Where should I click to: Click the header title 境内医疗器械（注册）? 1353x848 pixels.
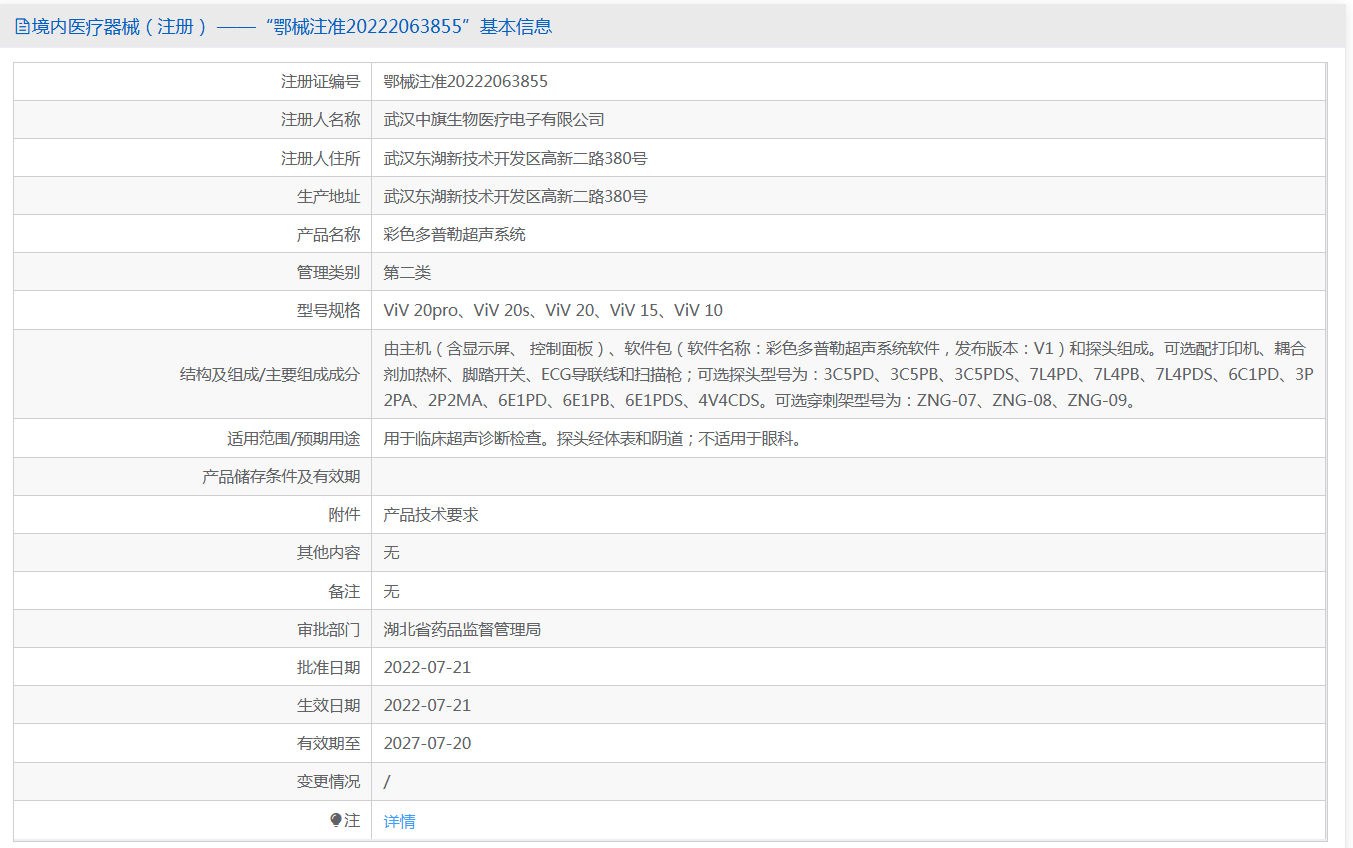coord(120,27)
